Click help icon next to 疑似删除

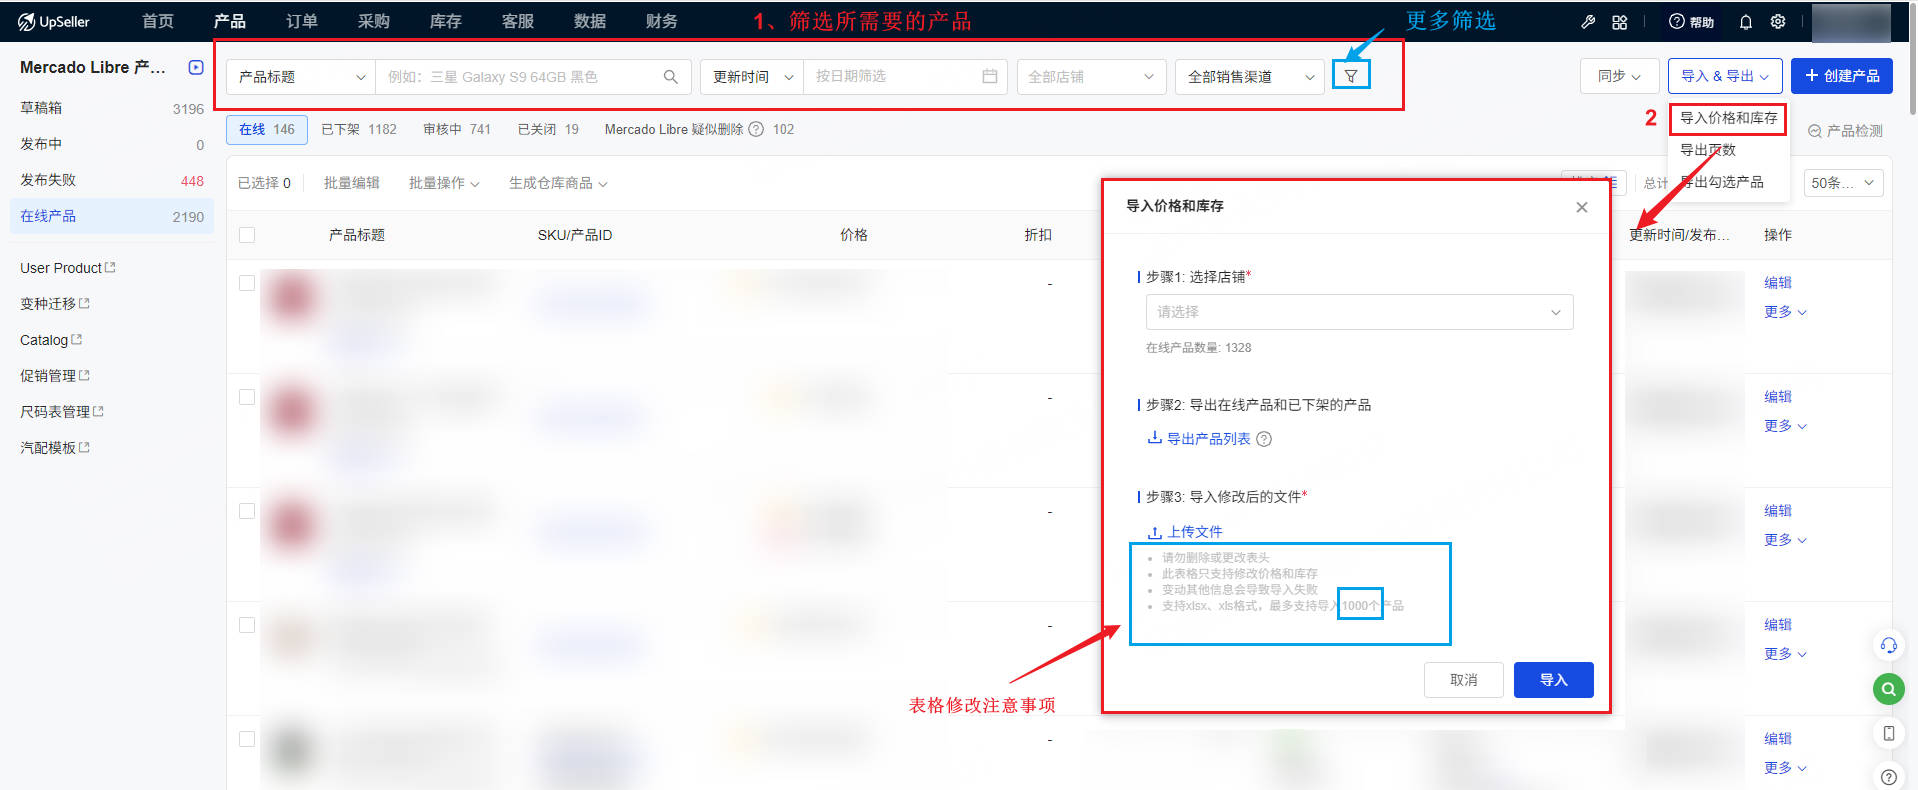pos(756,129)
